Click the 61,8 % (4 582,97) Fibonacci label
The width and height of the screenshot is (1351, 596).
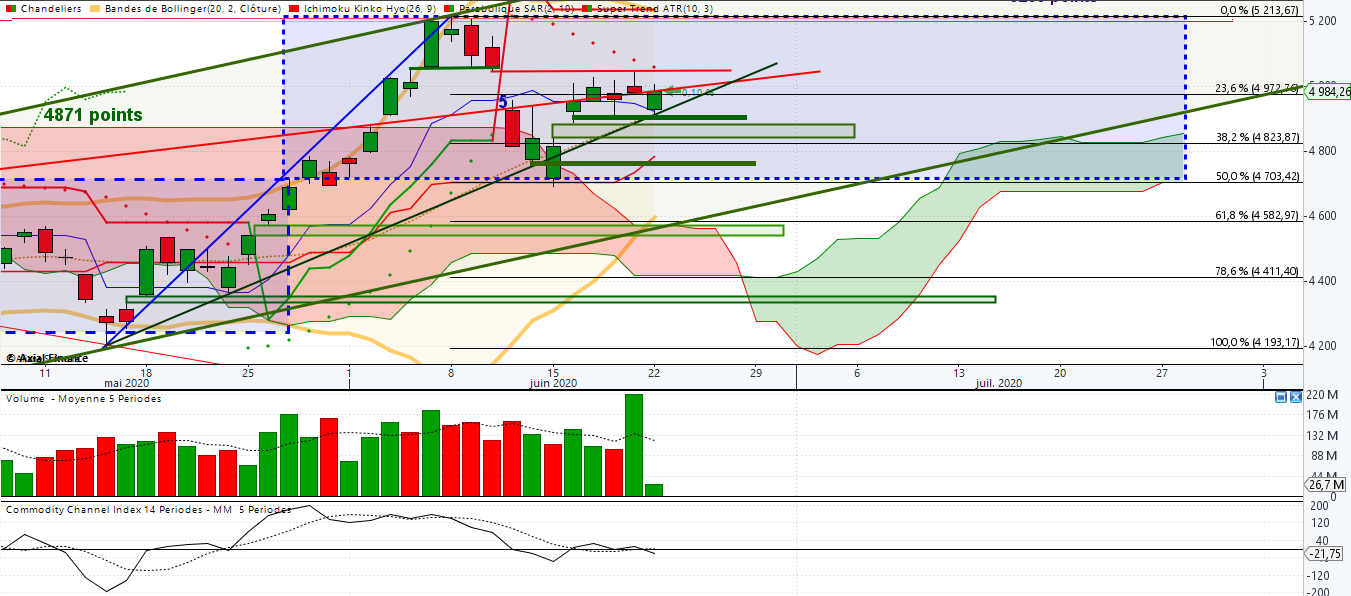(x=1257, y=215)
